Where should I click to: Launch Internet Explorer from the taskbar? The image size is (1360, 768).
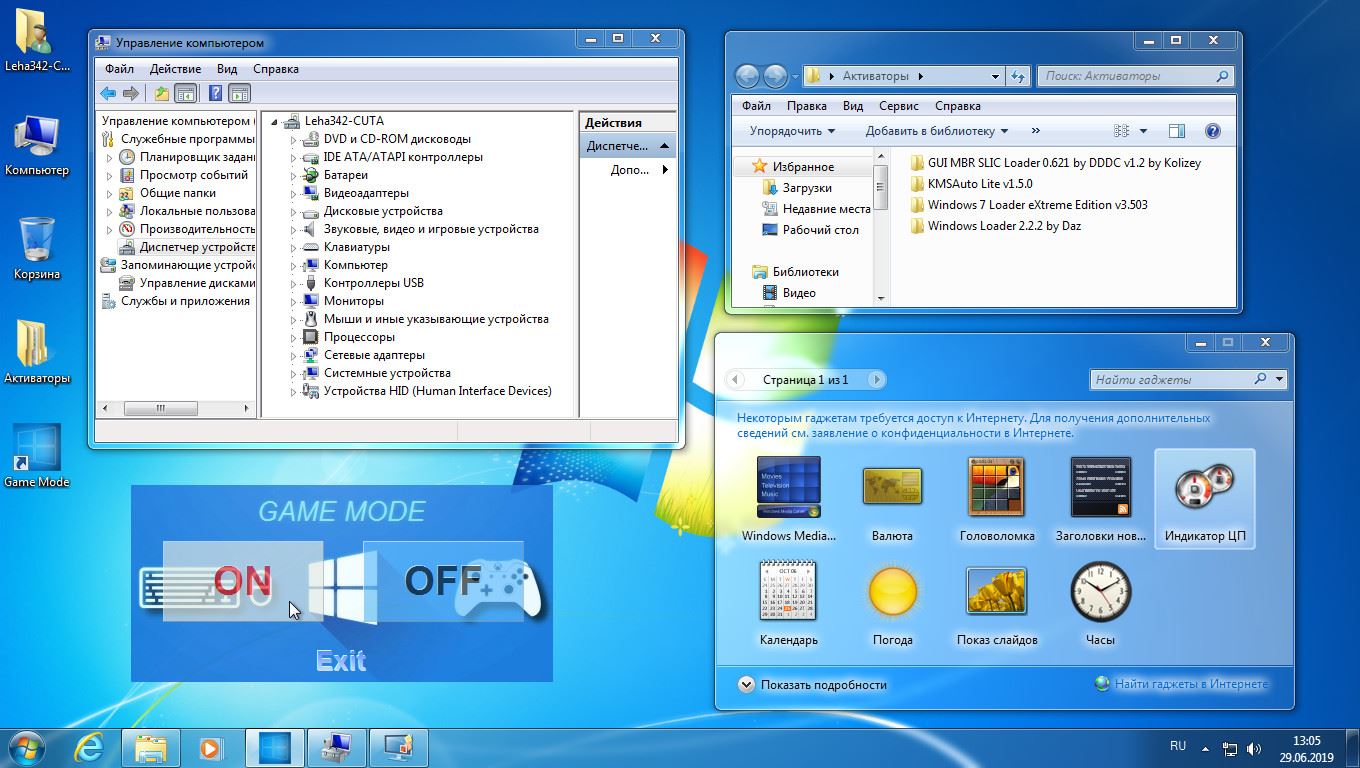(91, 747)
